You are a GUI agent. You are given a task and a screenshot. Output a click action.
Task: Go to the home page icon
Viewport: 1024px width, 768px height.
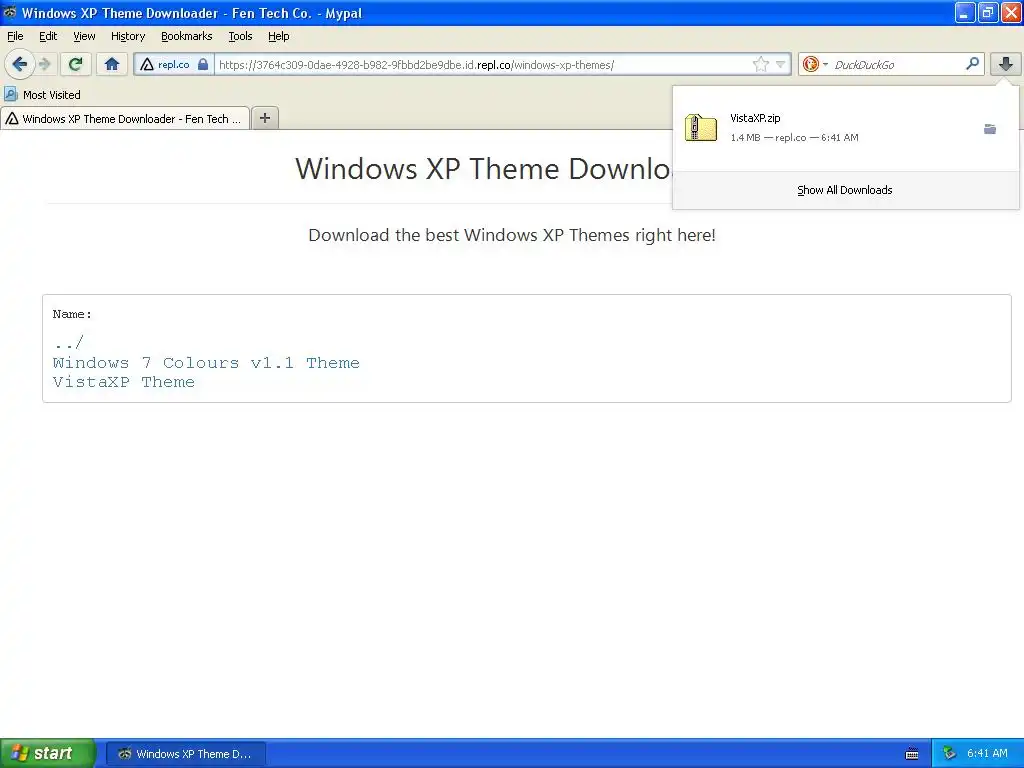coord(112,64)
